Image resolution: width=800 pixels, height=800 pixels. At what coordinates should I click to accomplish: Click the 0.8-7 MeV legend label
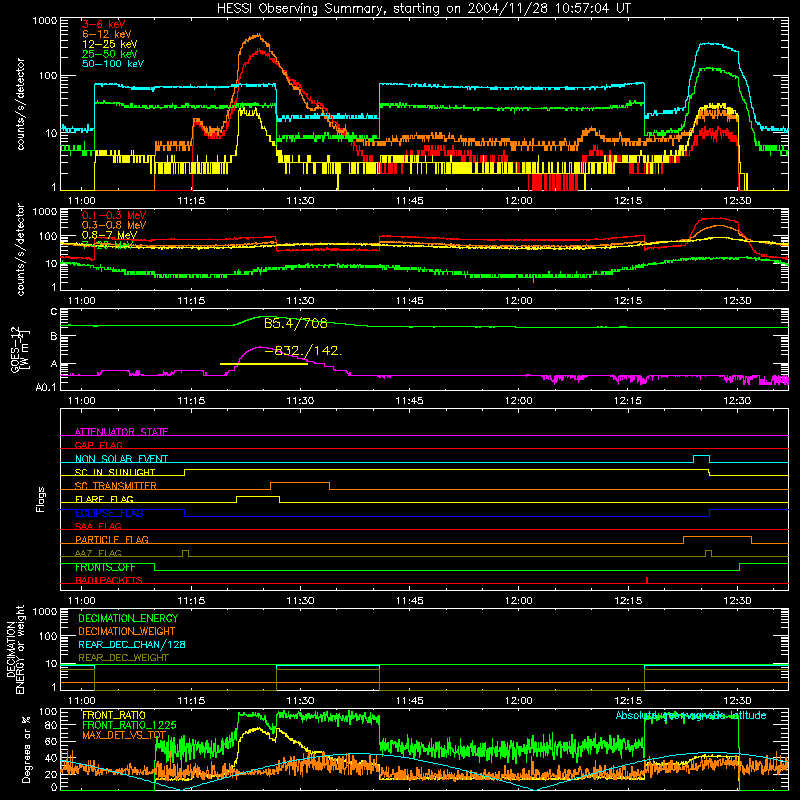tap(109, 235)
